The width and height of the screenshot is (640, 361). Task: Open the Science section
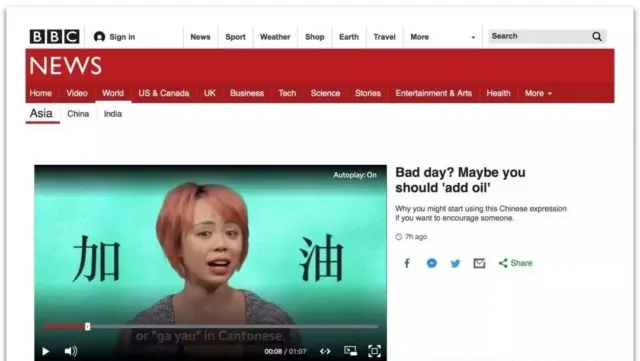click(325, 93)
